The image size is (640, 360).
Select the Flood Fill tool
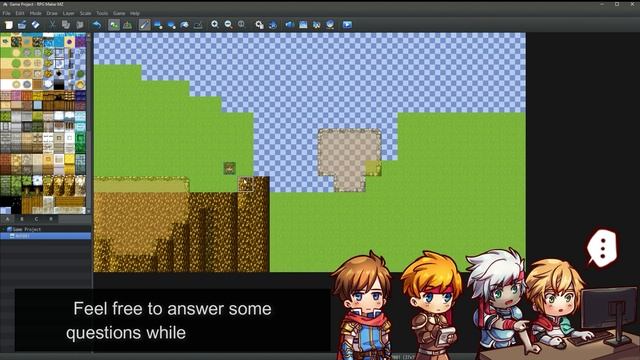tap(184, 25)
